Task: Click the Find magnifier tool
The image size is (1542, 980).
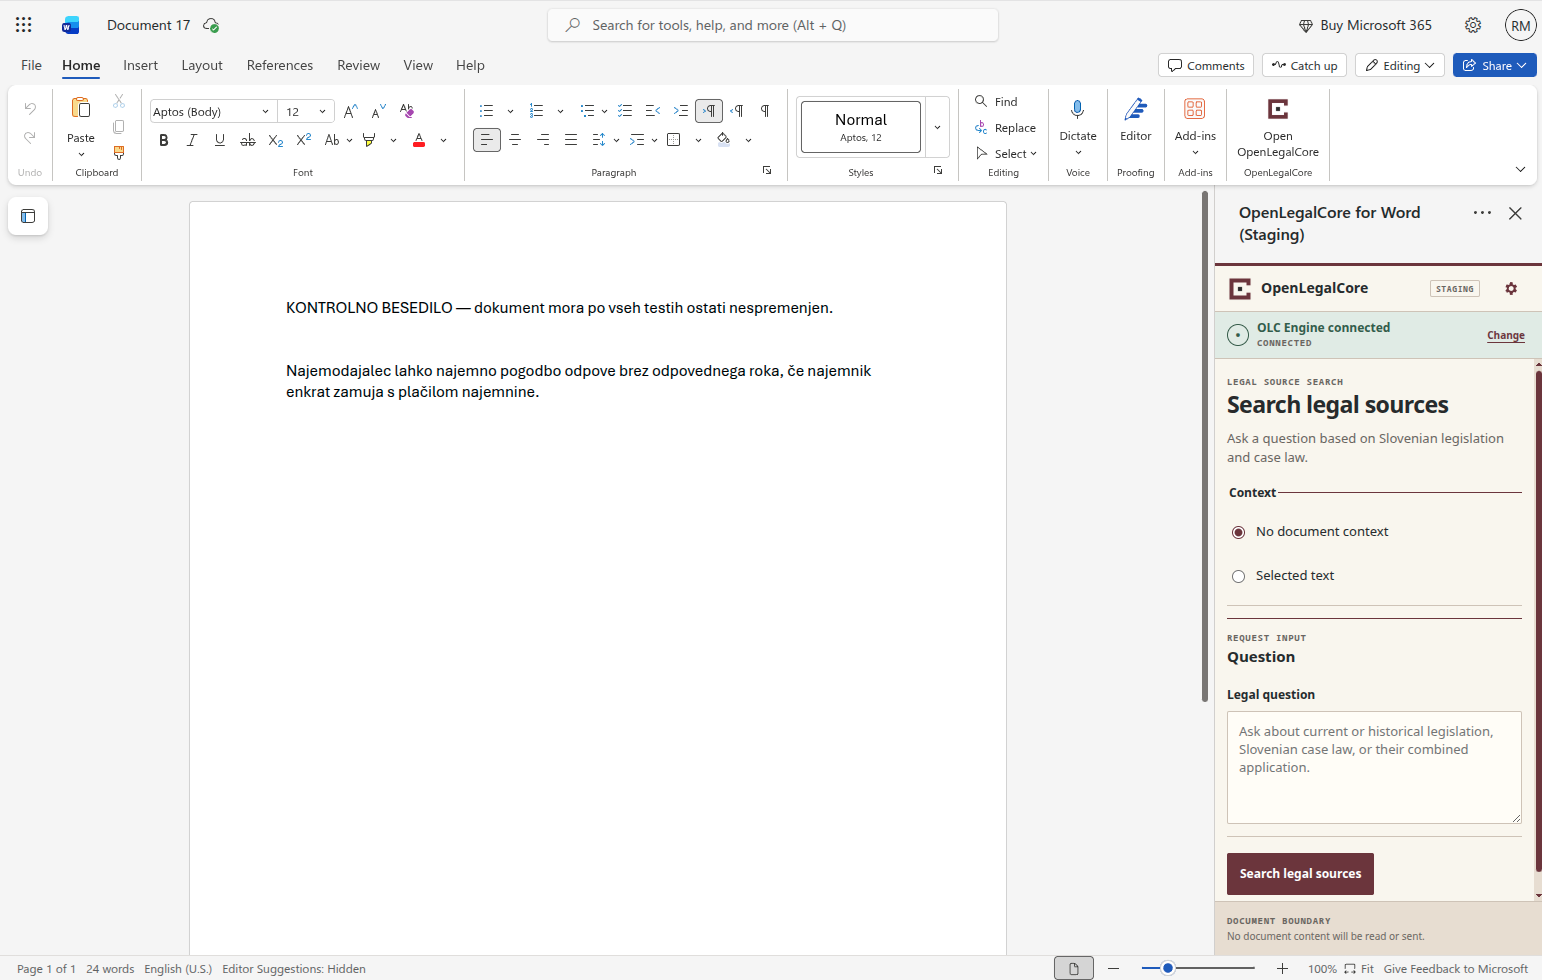Action: (996, 102)
